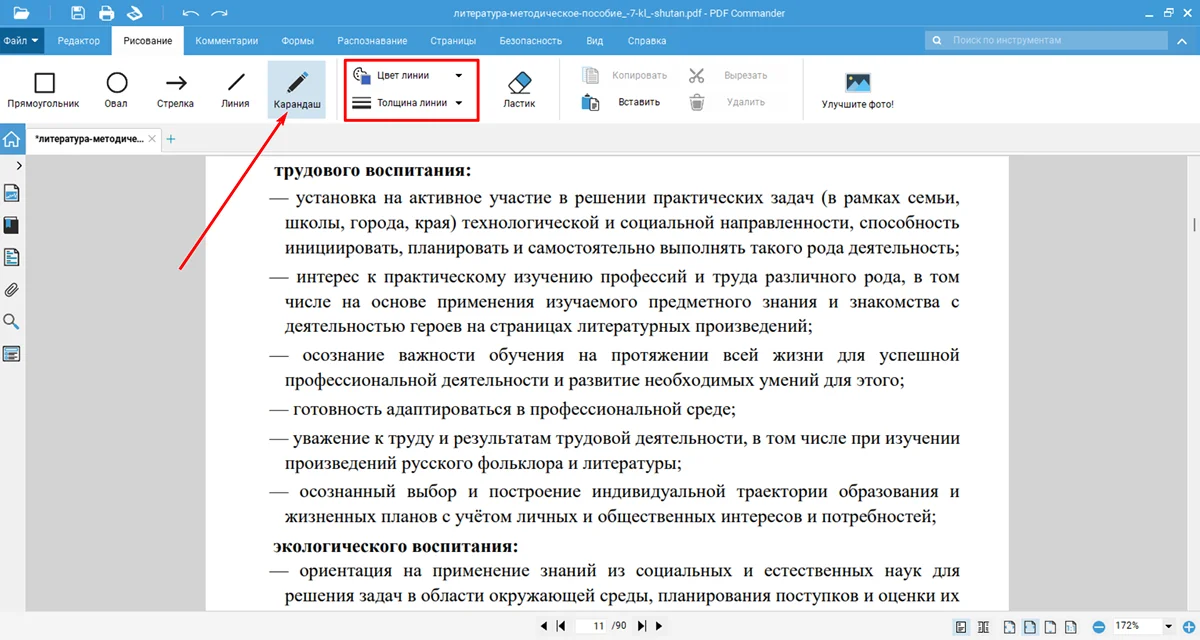The width and height of the screenshot is (1200, 640).
Task: Open the Толщина линии dropdown
Action: coord(410,102)
